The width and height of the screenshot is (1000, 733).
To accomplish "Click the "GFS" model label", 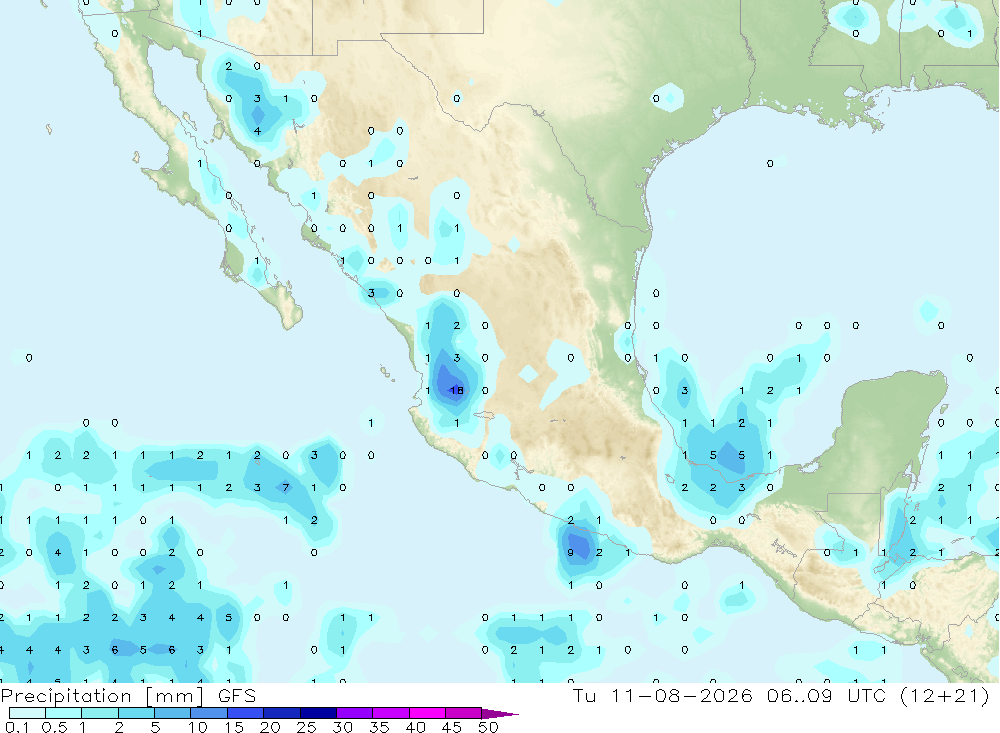I will tap(237, 695).
